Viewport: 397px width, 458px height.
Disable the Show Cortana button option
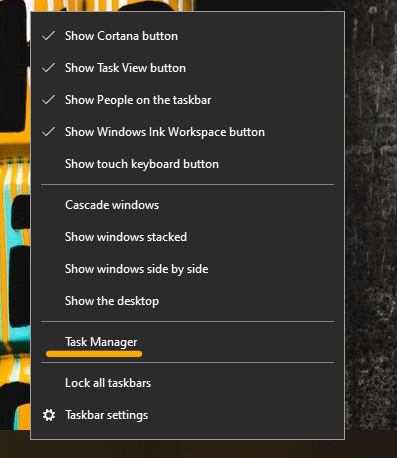click(x=187, y=36)
